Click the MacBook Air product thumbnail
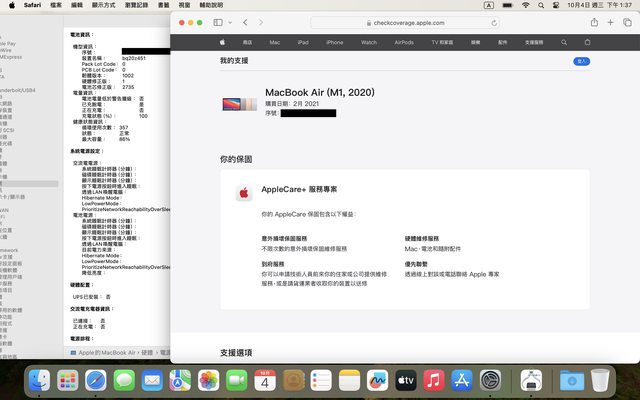 point(240,104)
